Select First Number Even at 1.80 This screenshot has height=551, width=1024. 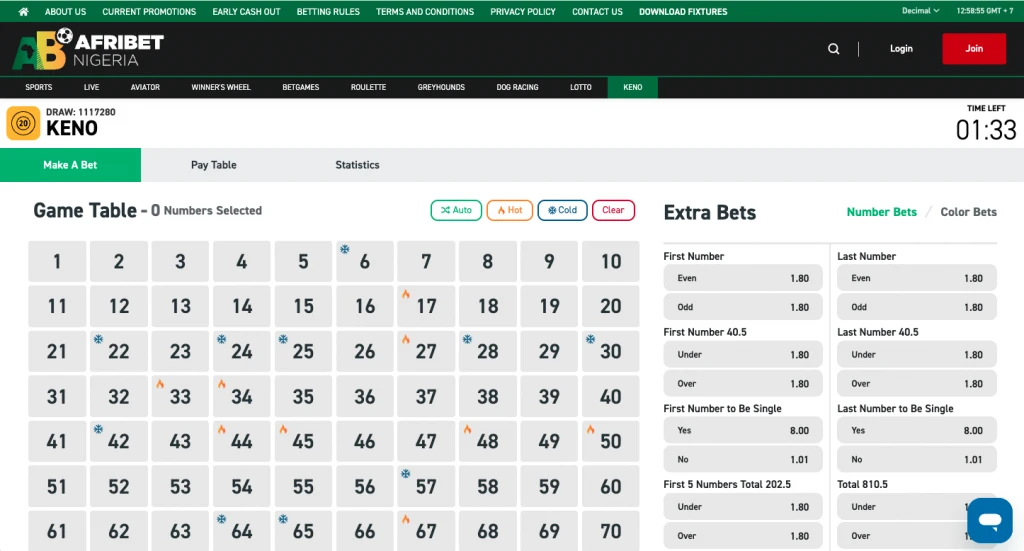(743, 279)
